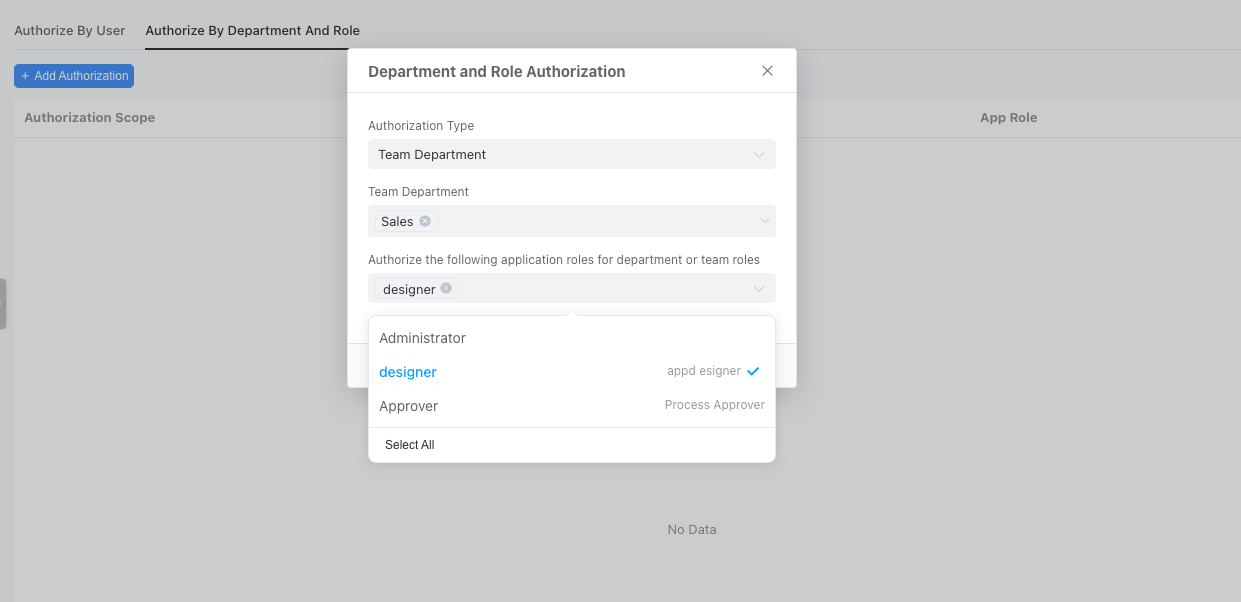Click the App Role column header
The width and height of the screenshot is (1241, 602).
[1008, 117]
